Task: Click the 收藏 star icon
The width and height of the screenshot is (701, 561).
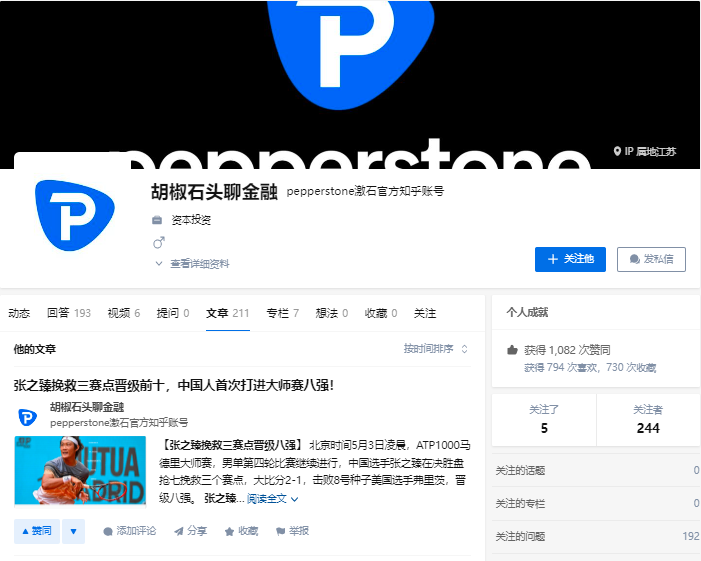Action: [229, 531]
